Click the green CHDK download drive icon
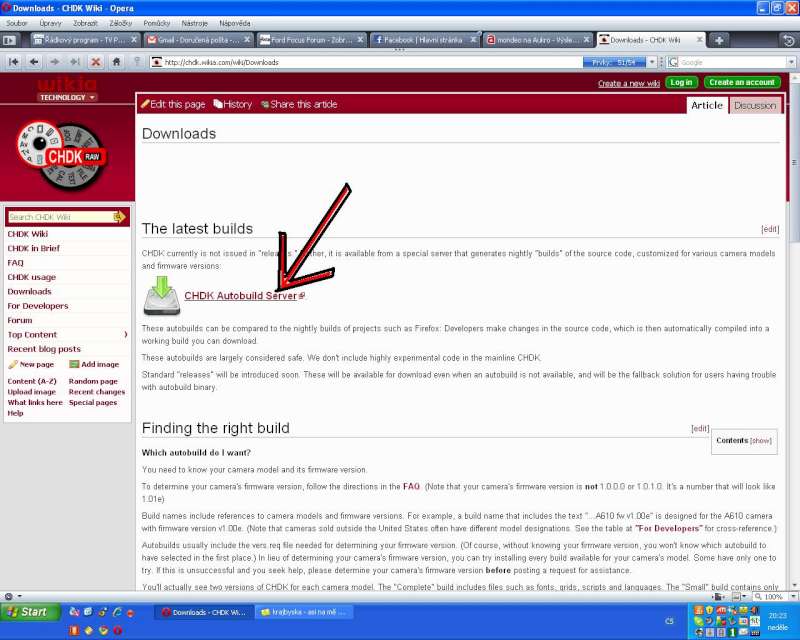 [x=161, y=296]
